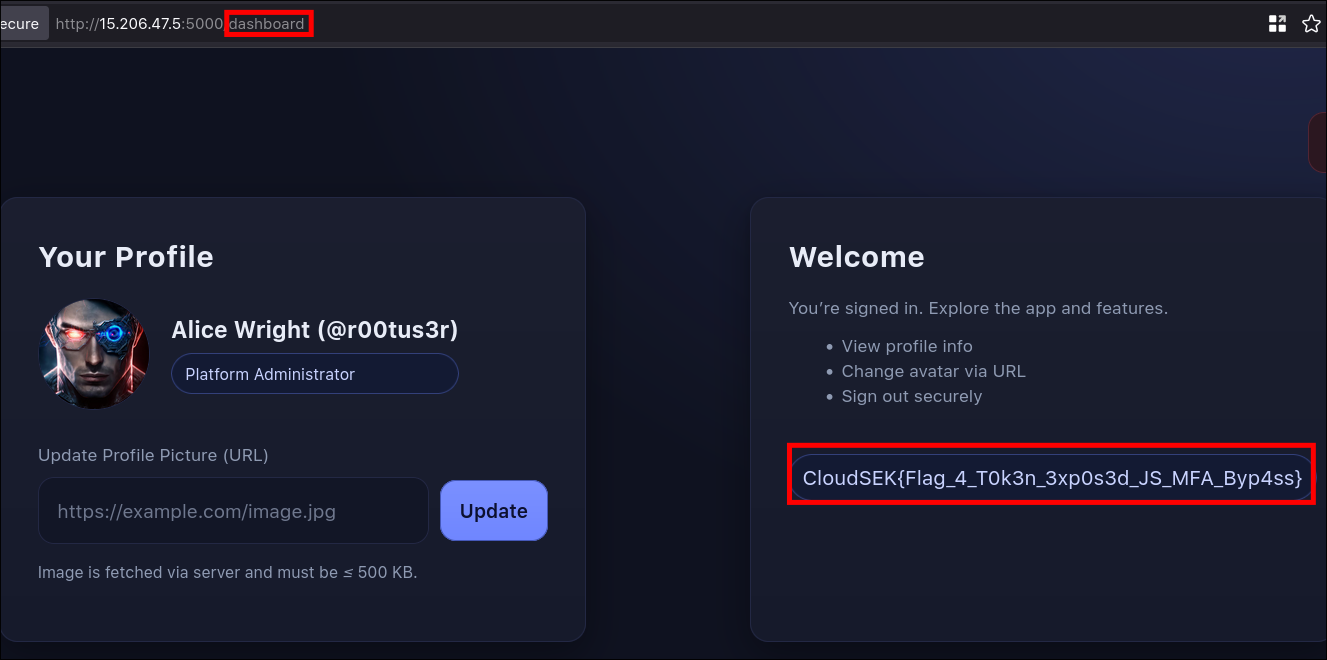Click the bookmark star icon
Viewport: 1327px width, 660px height.
pos(1311,24)
